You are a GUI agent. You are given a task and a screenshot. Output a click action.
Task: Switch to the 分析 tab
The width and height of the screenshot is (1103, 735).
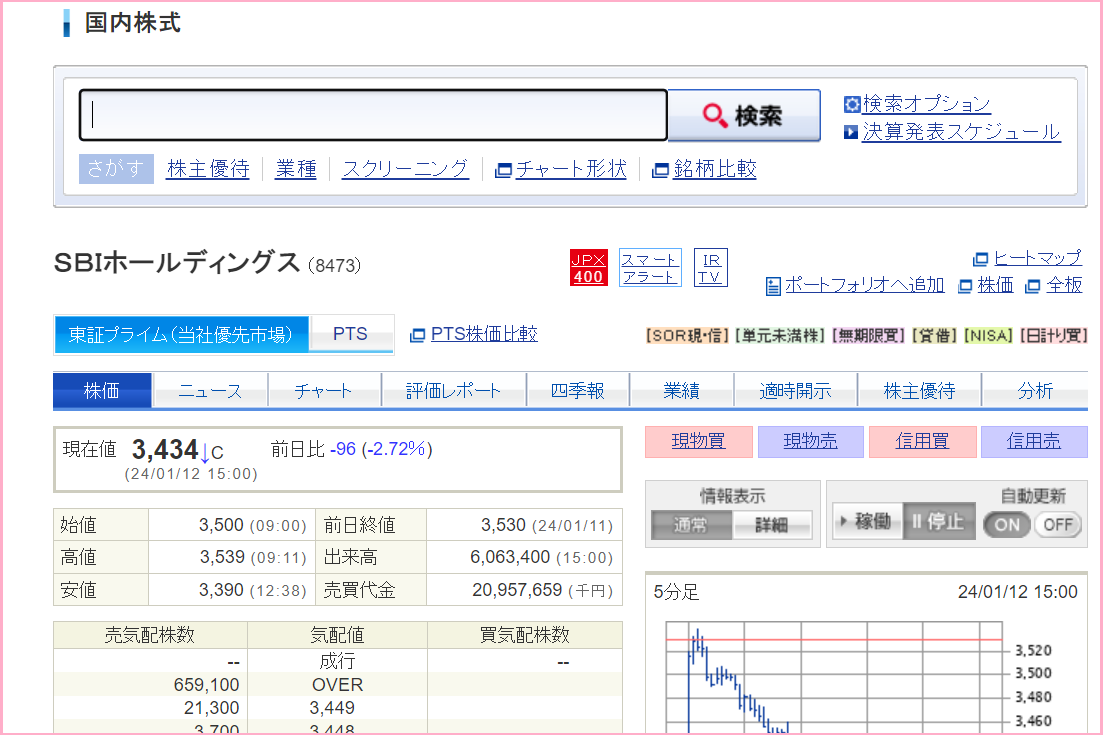pyautogui.click(x=1035, y=390)
